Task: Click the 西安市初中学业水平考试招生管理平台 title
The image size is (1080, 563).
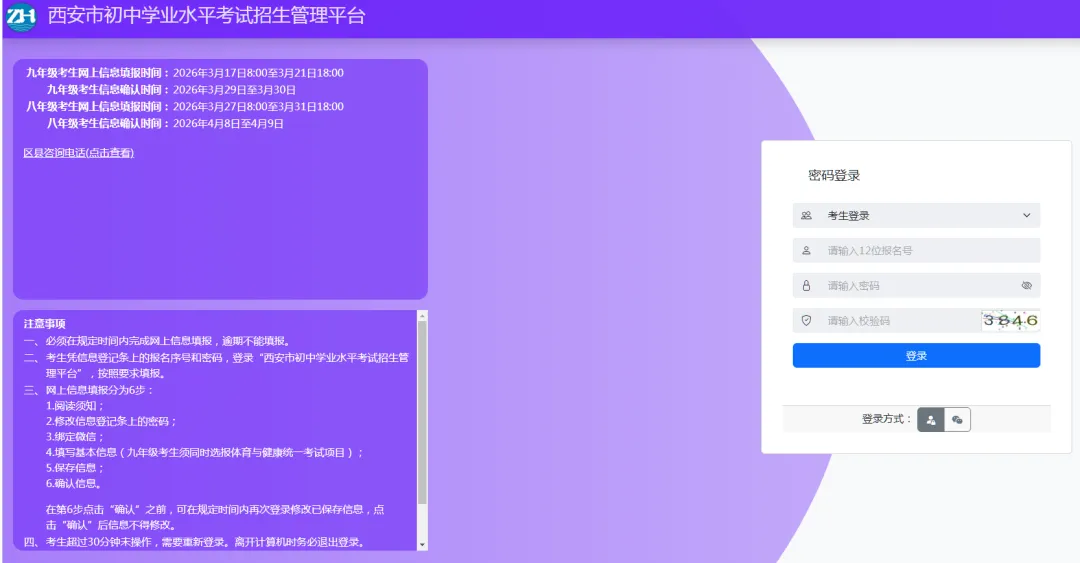Action: tap(206, 16)
